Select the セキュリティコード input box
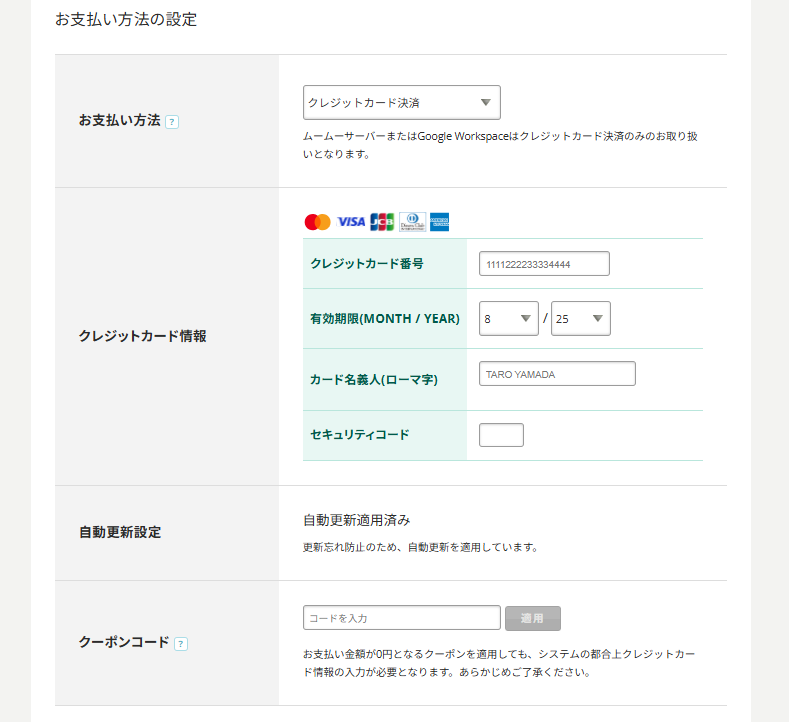The image size is (789, 722). click(x=501, y=435)
